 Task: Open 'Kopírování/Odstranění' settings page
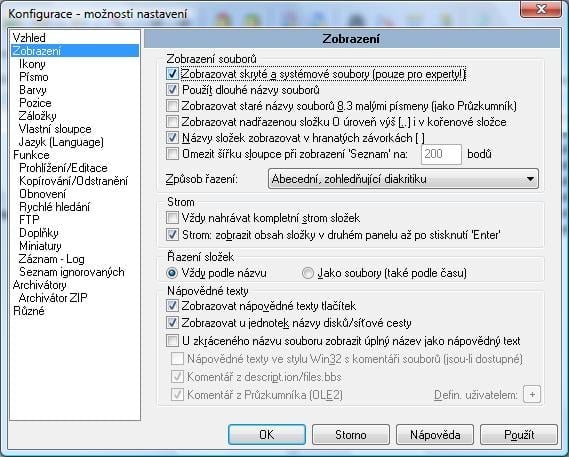(x=73, y=181)
